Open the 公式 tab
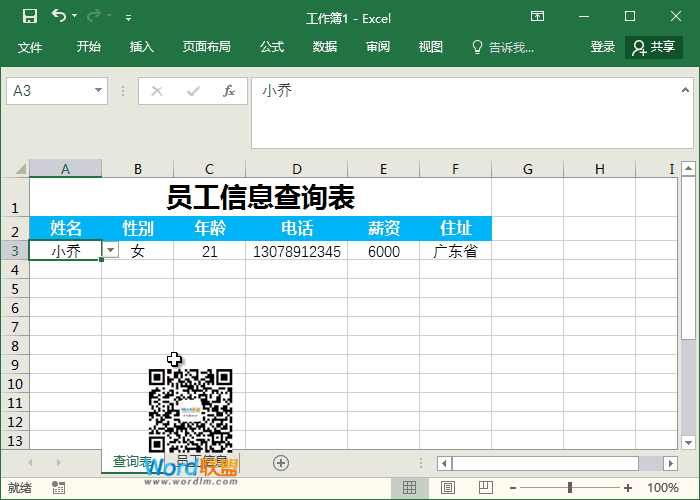 coord(272,47)
